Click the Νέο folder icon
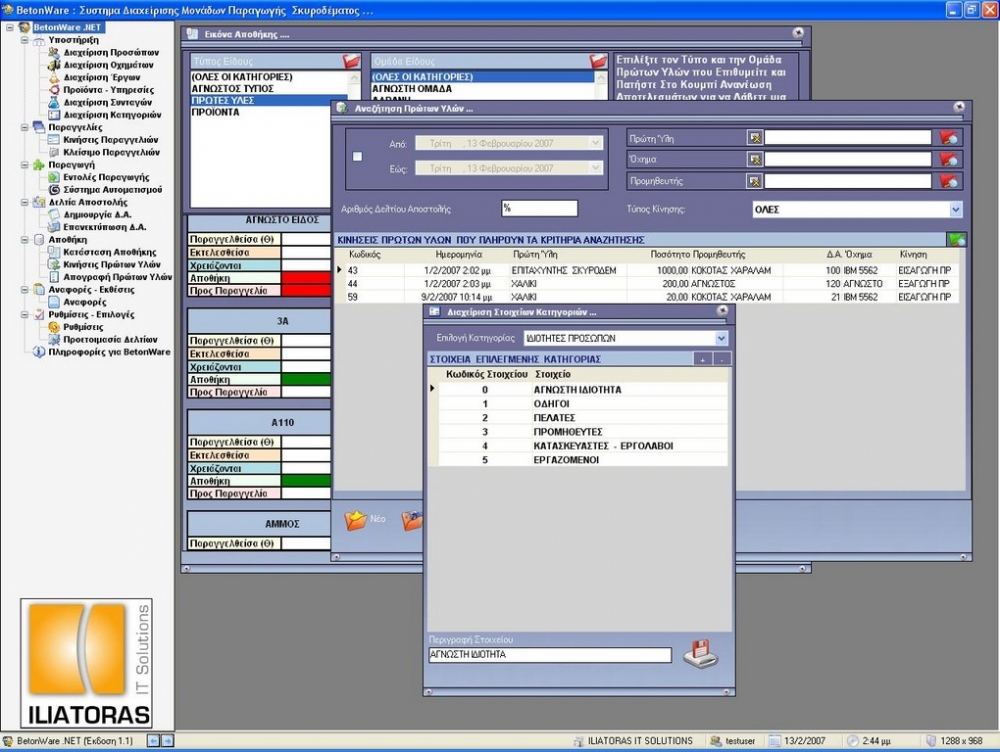The width and height of the screenshot is (1000, 752). 356,520
